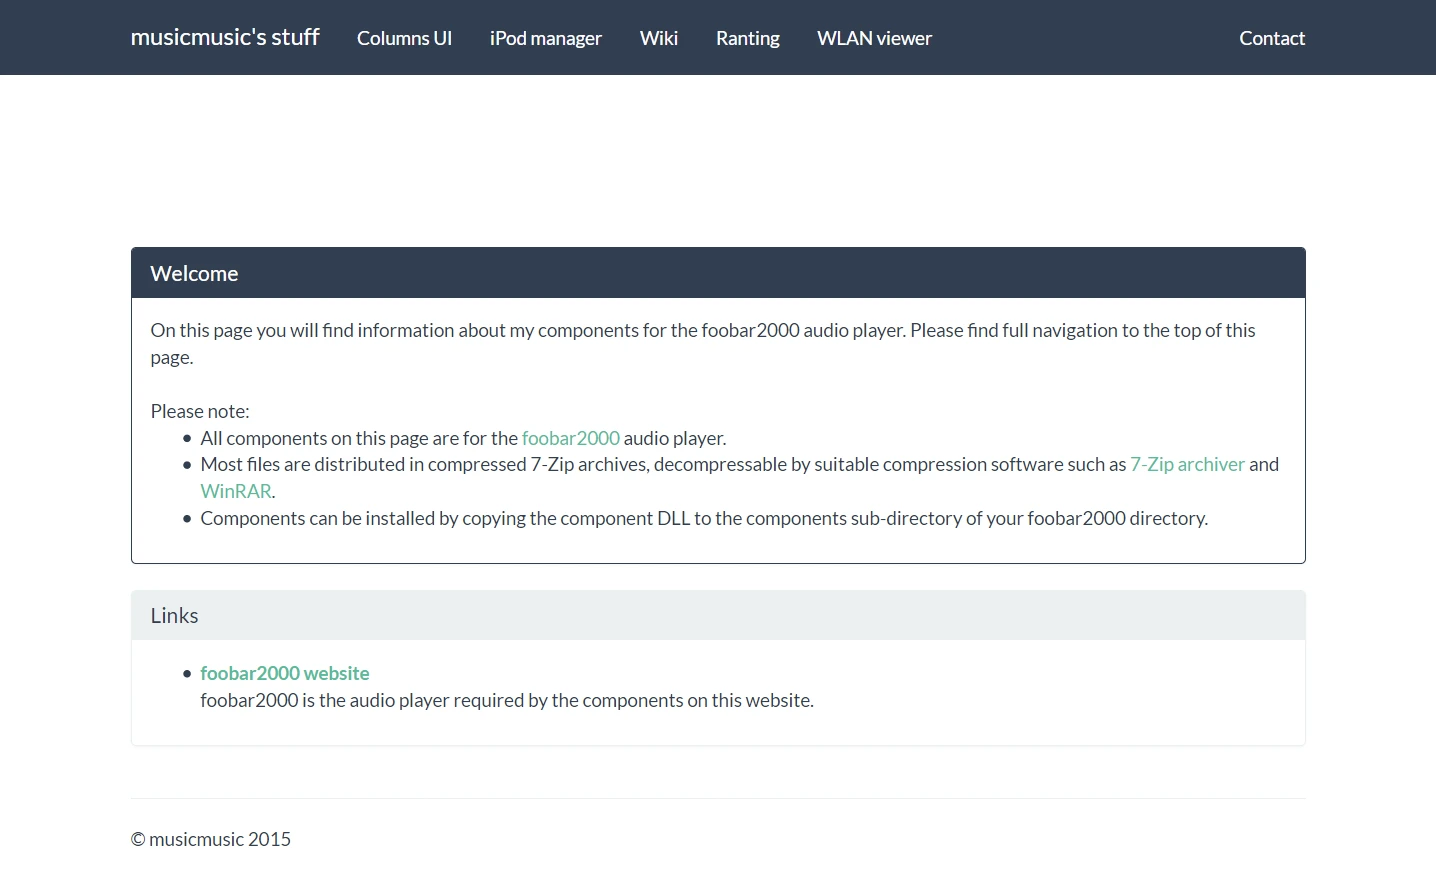The image size is (1436, 890).
Task: Click the Links panel header
Action: [x=174, y=615]
